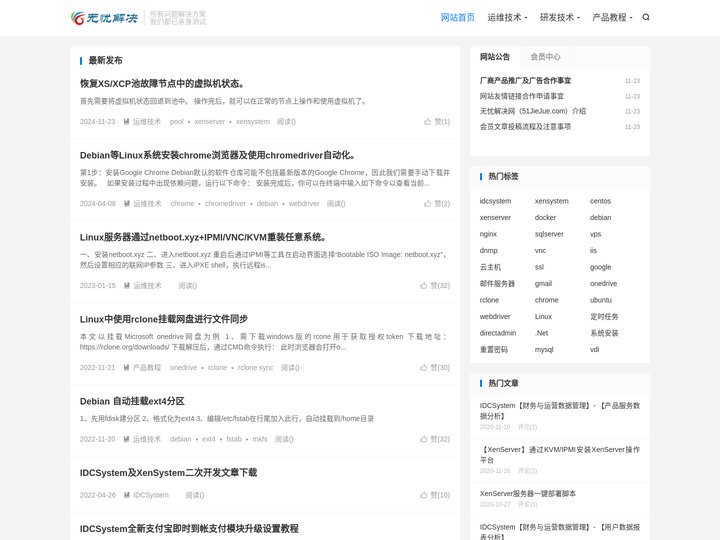Viewport: 720px width, 540px height.
Task: Open hot article 通过KVM/IPMI安装XenServer操作平台
Action: [x=560, y=455]
